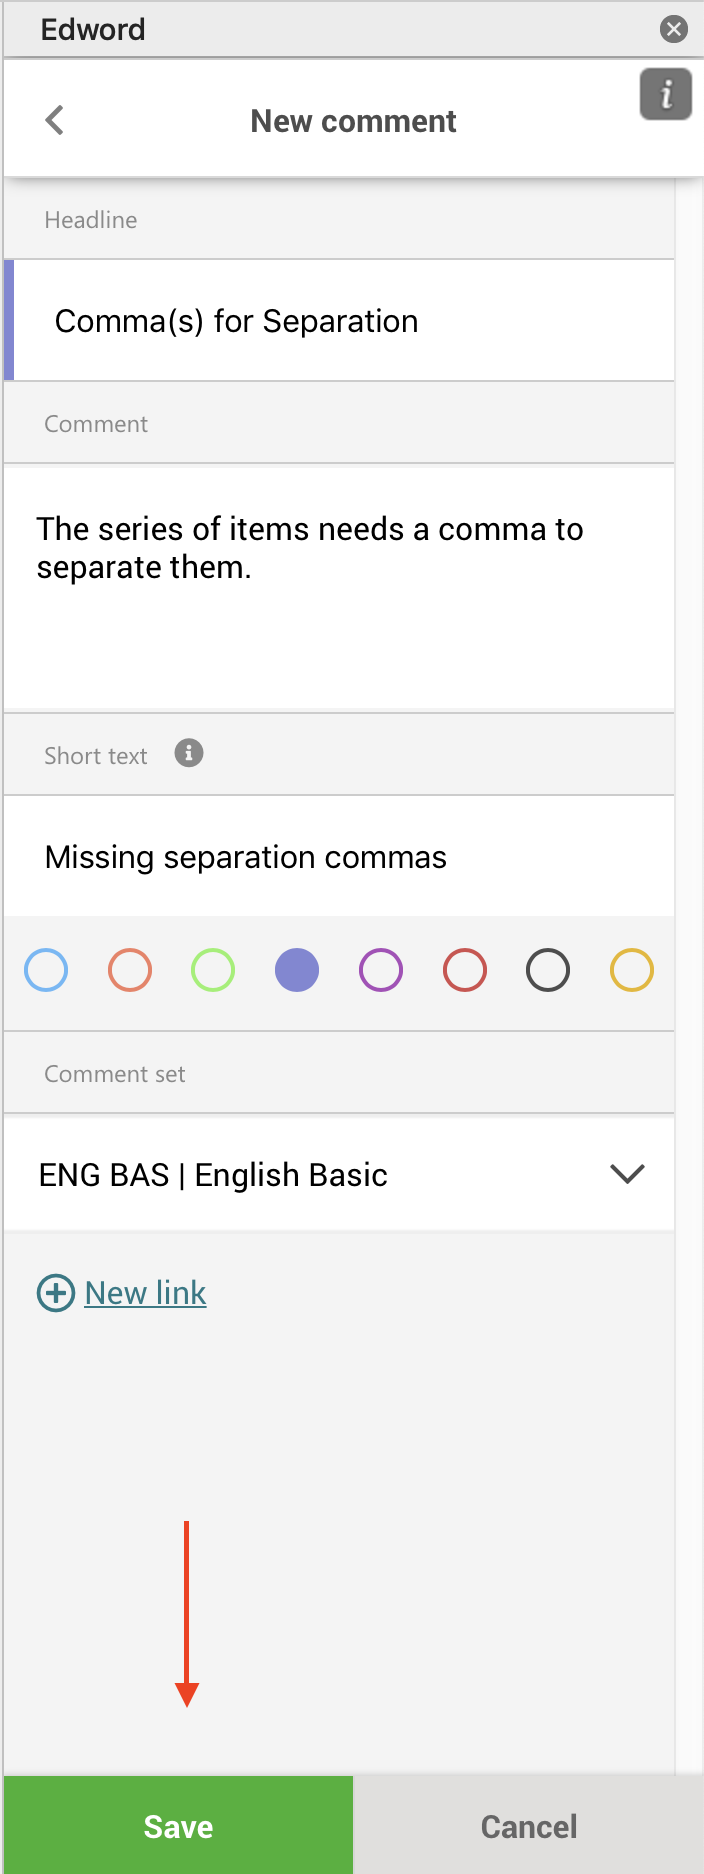The width and height of the screenshot is (704, 1874).
Task: Click the plus circle icon beside New link
Action: tap(56, 1293)
